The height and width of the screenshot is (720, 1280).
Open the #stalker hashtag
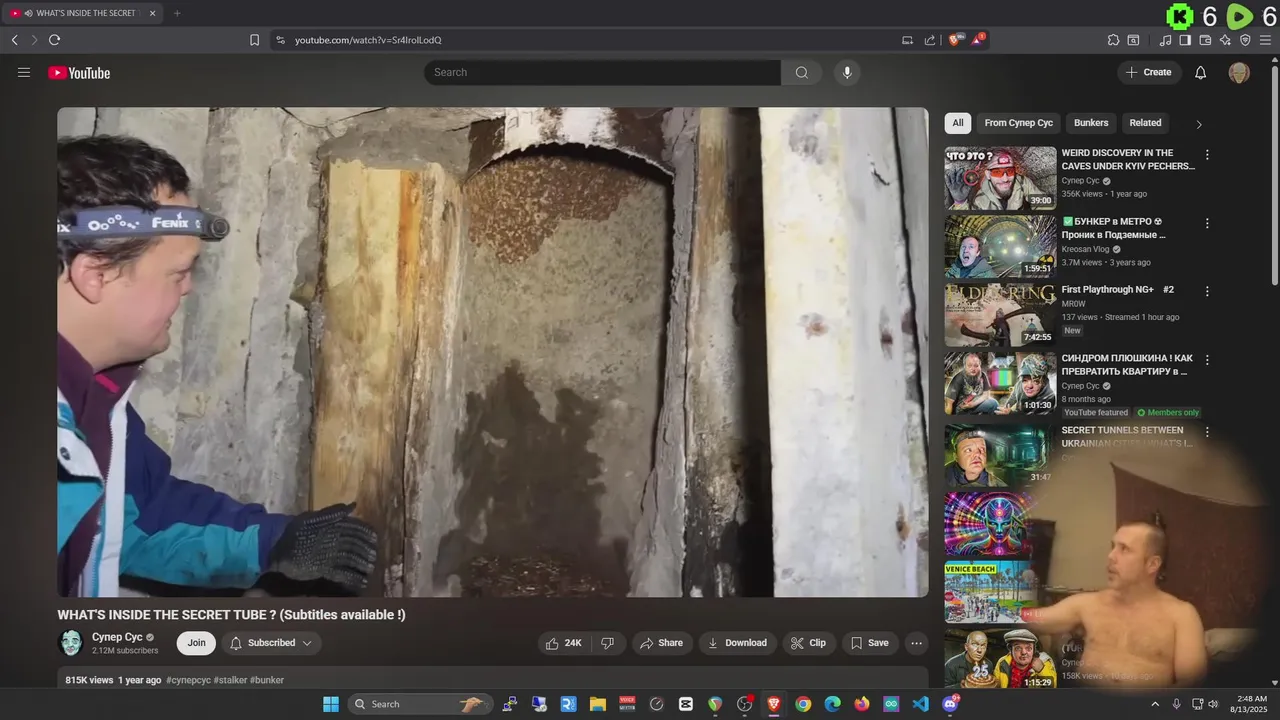pyautogui.click(x=230, y=680)
